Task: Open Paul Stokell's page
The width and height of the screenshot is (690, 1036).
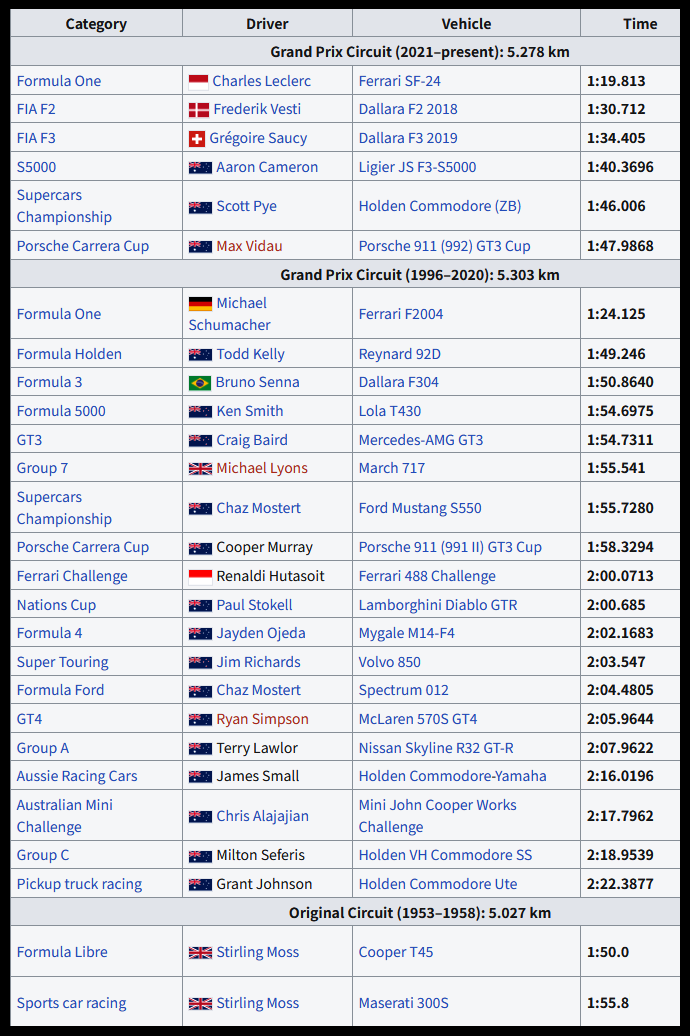Action: point(254,605)
